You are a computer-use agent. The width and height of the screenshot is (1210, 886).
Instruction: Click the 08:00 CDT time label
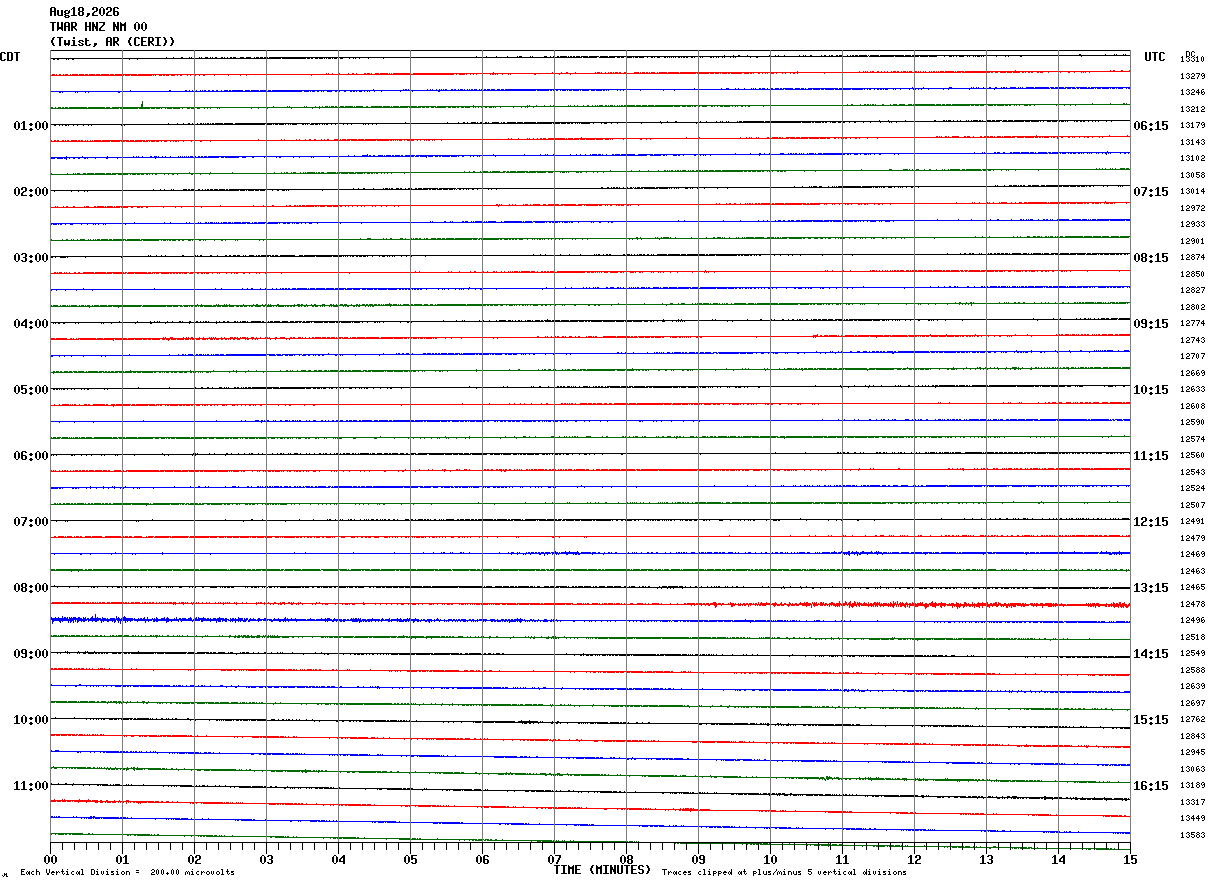pyautogui.click(x=31, y=588)
